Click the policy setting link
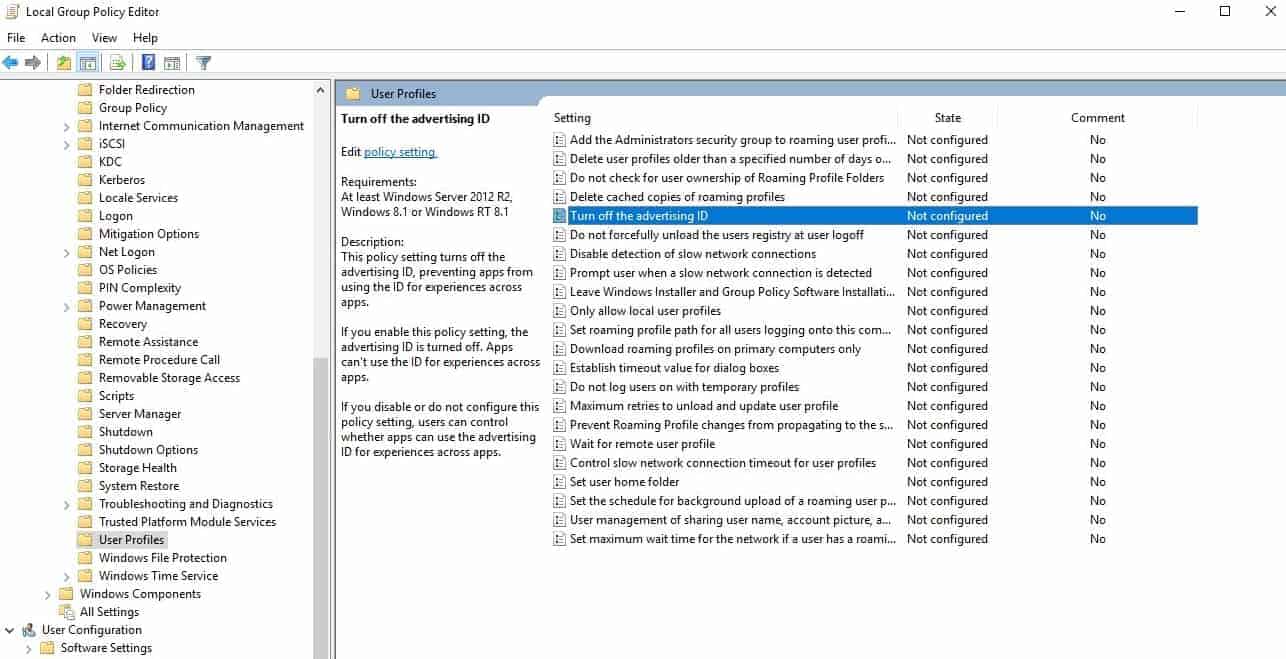 400,152
